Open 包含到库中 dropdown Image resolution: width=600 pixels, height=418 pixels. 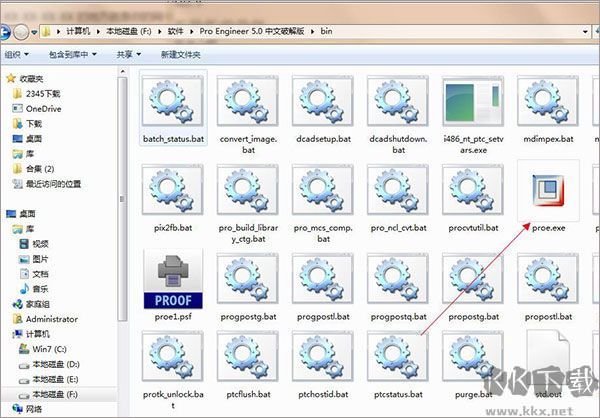(x=73, y=54)
